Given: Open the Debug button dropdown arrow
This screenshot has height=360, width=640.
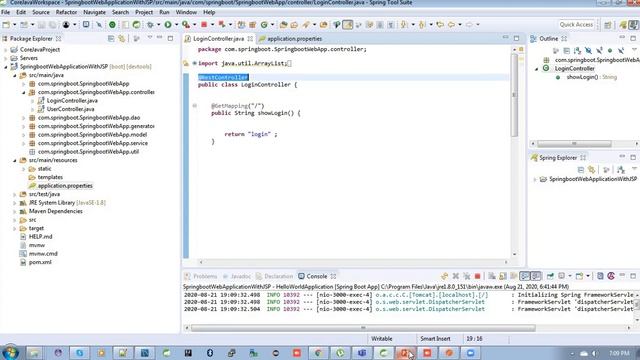Looking at the screenshot, I should tap(159, 24).
